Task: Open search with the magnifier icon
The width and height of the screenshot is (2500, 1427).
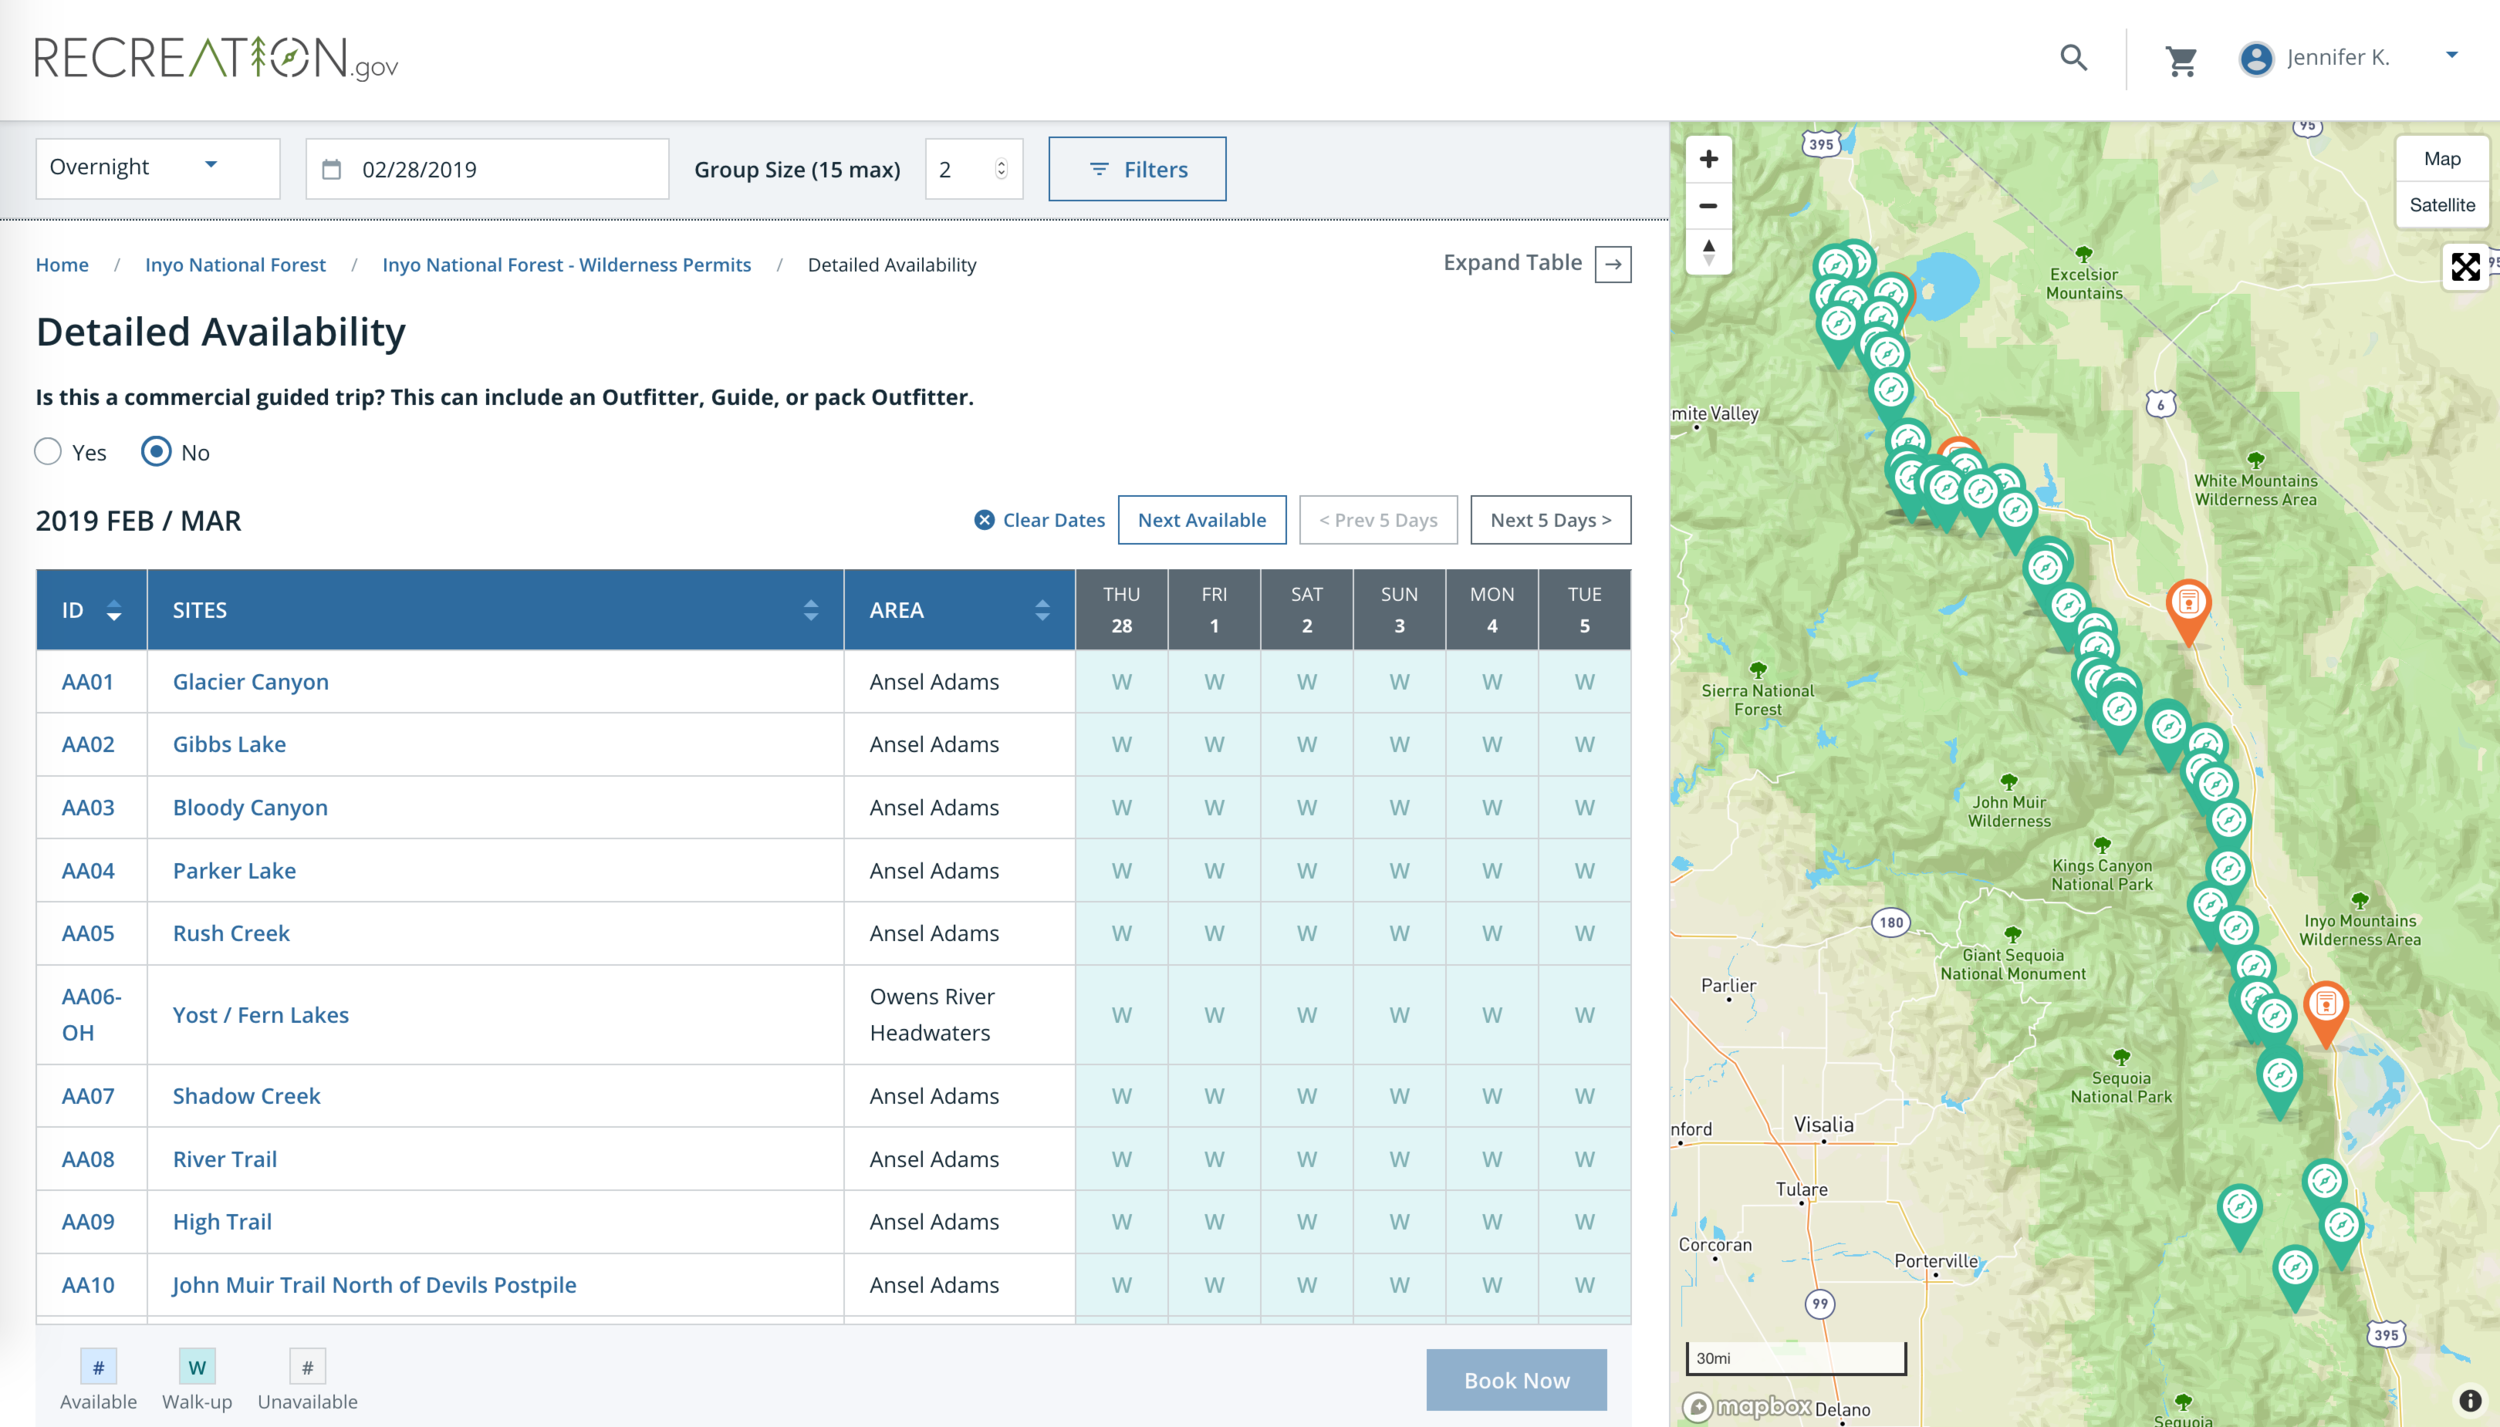Action: point(2073,58)
